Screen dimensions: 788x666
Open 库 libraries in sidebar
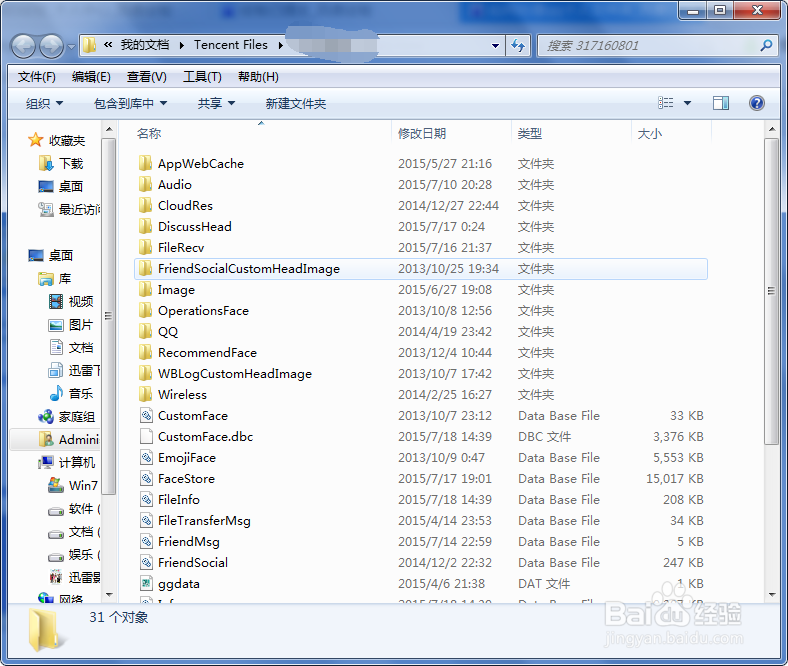55,278
